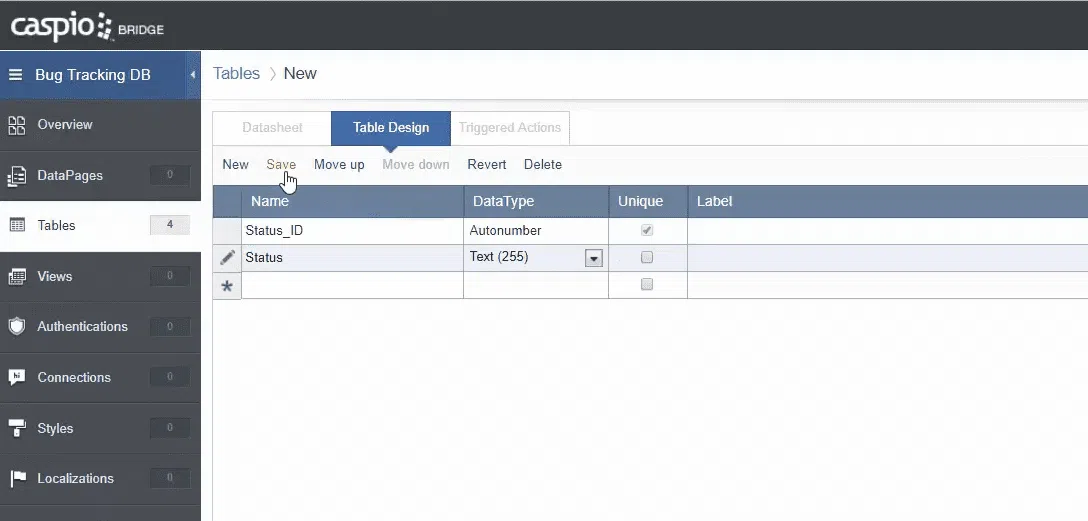1088x521 pixels.
Task: Click the Connections icon in sidebar
Action: click(17, 378)
